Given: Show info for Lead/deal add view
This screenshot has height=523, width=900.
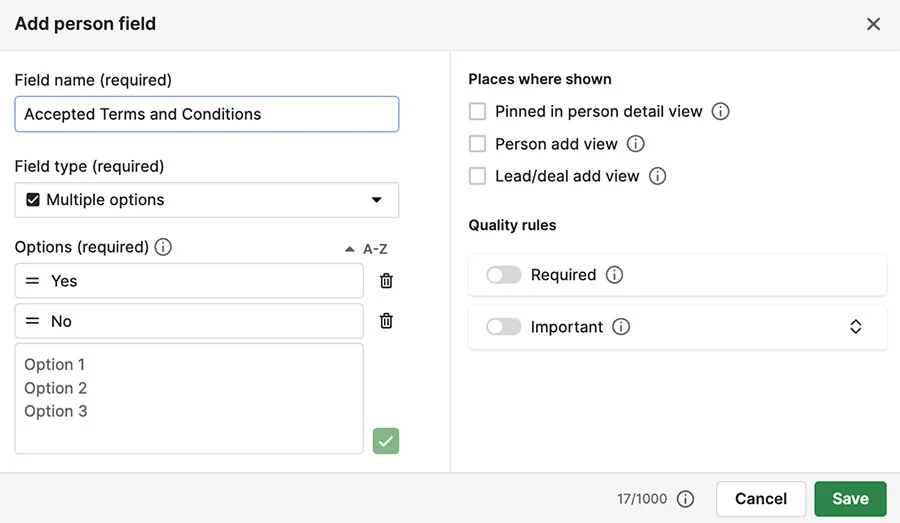Looking at the screenshot, I should (657, 176).
